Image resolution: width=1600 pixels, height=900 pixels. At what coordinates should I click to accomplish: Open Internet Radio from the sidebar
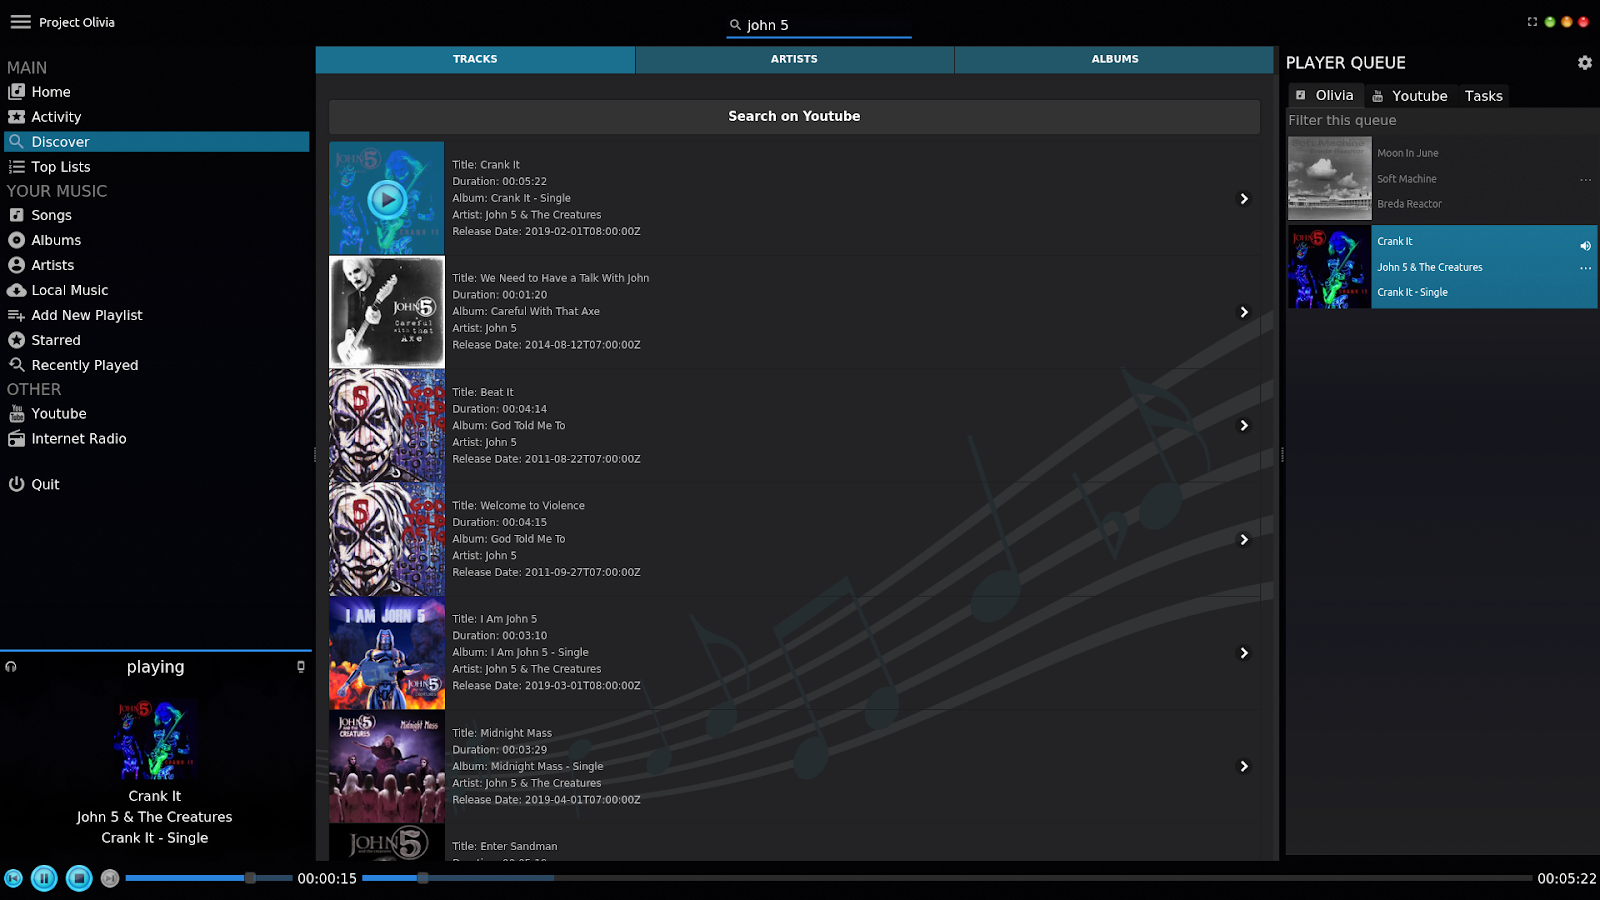78,438
